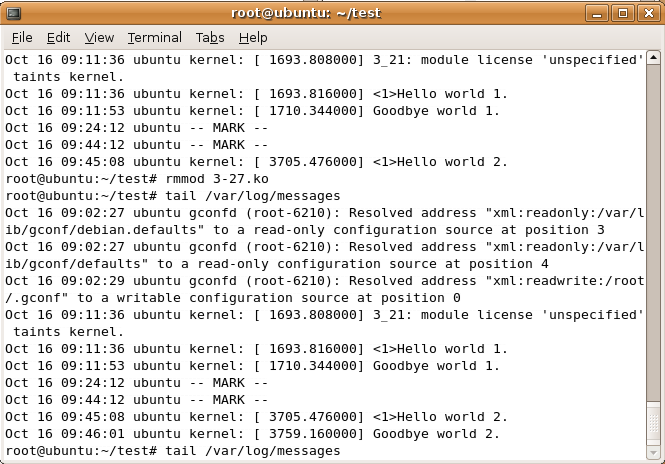Click the 'rmmod 3-27.ko' command line
This screenshot has width=665, height=464.
(137, 179)
